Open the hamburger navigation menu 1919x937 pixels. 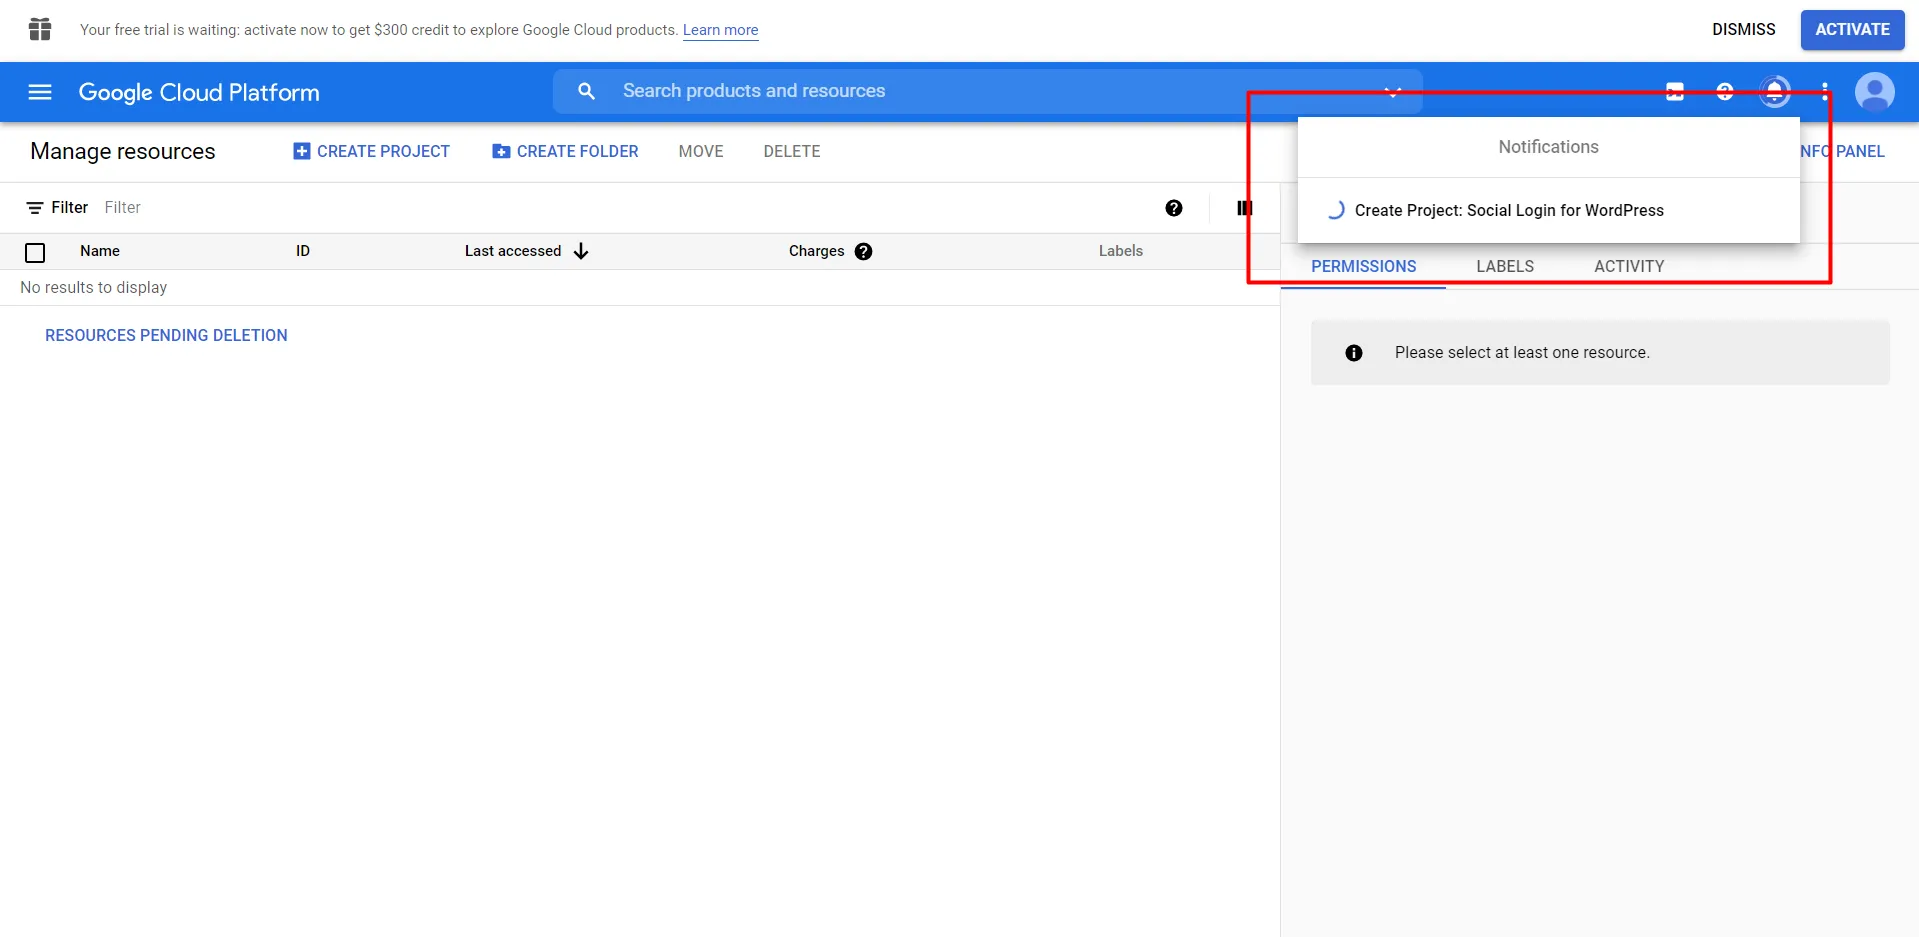[40, 92]
